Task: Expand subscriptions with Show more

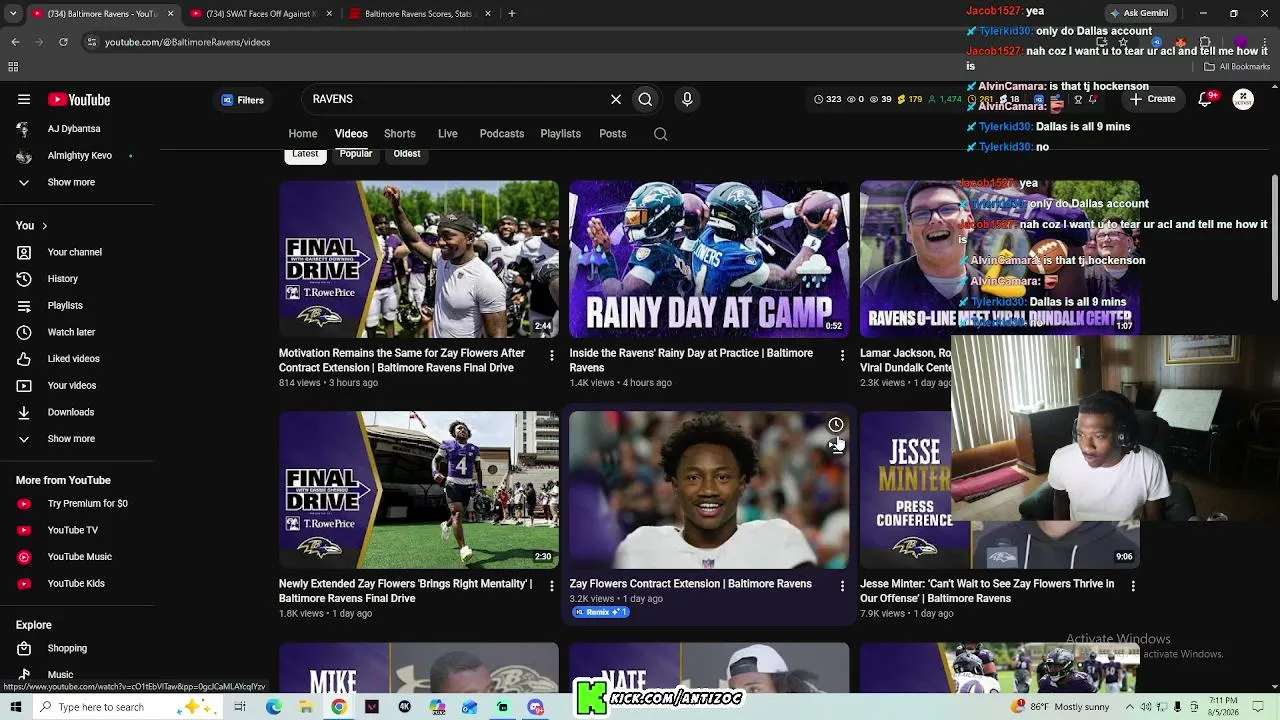Action: [72, 182]
